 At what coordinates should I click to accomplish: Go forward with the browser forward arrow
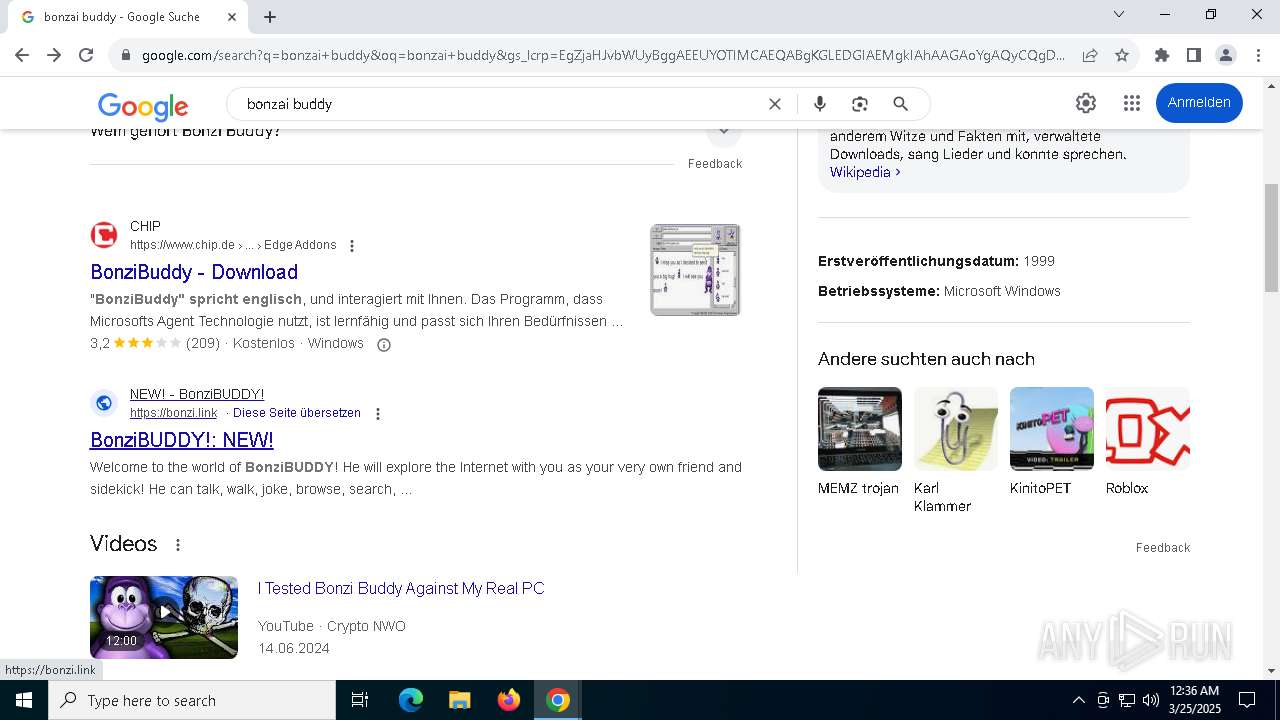coord(54,56)
